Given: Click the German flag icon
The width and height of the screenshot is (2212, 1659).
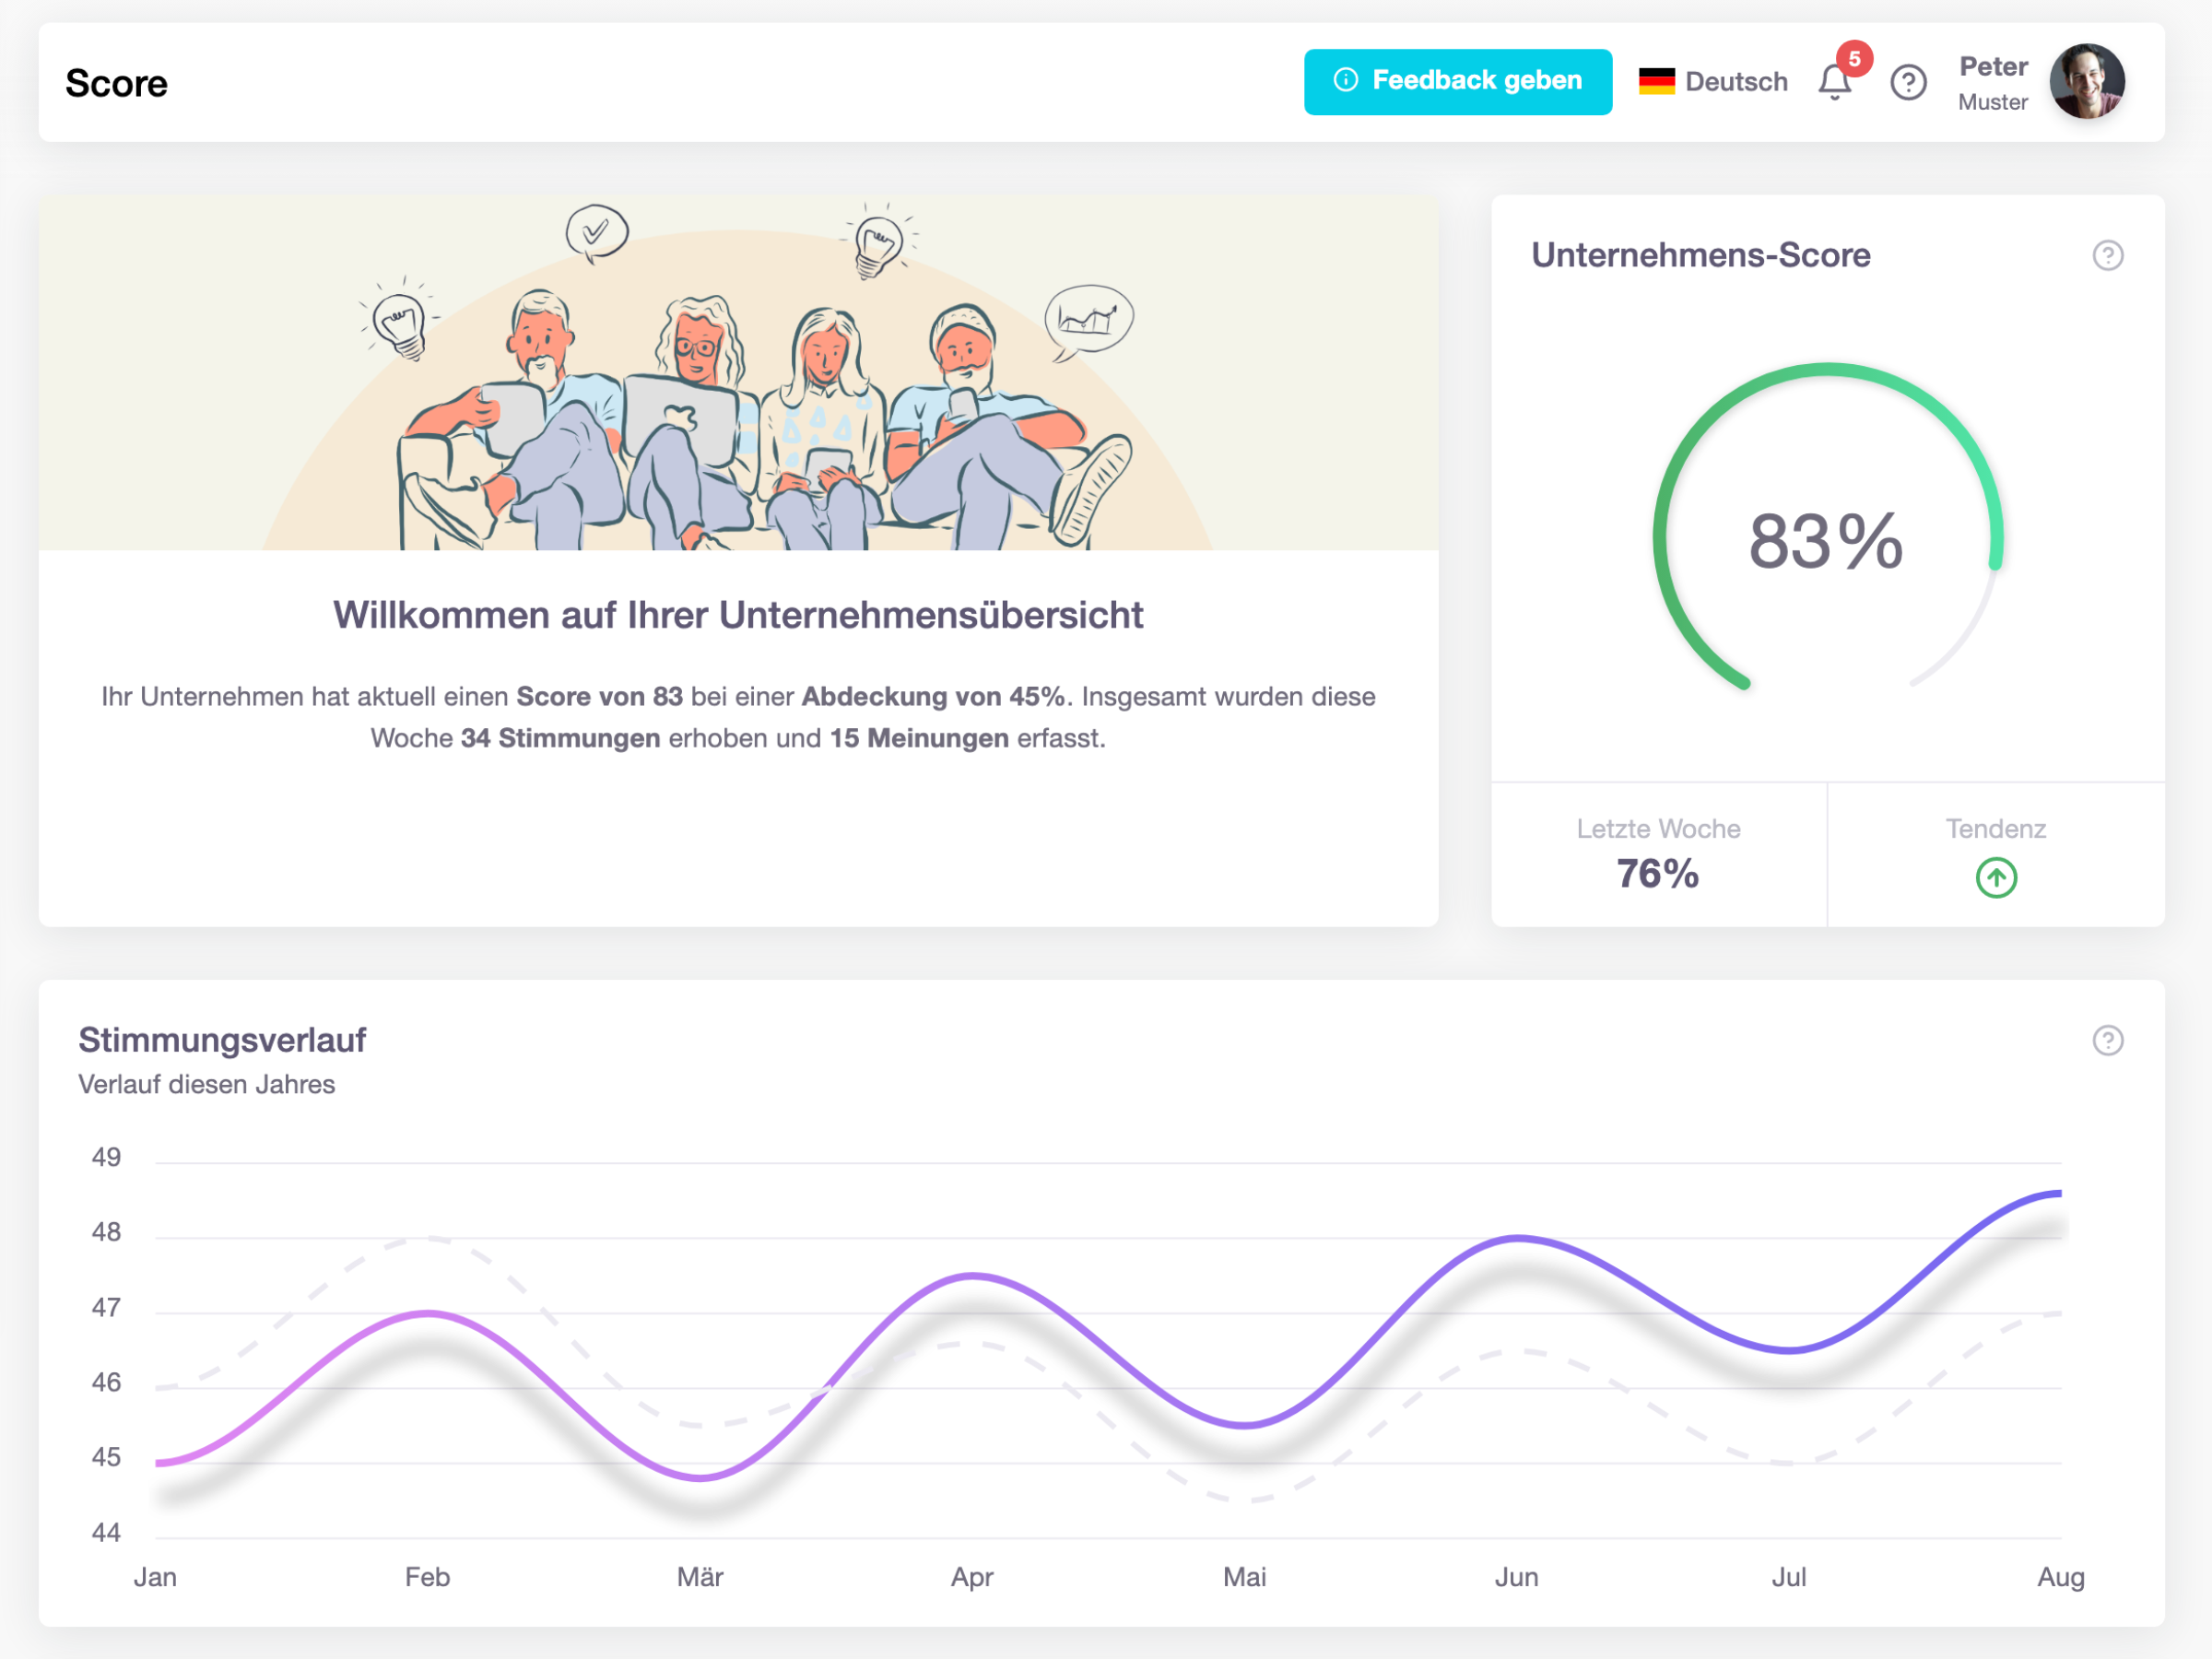Looking at the screenshot, I should [1656, 82].
